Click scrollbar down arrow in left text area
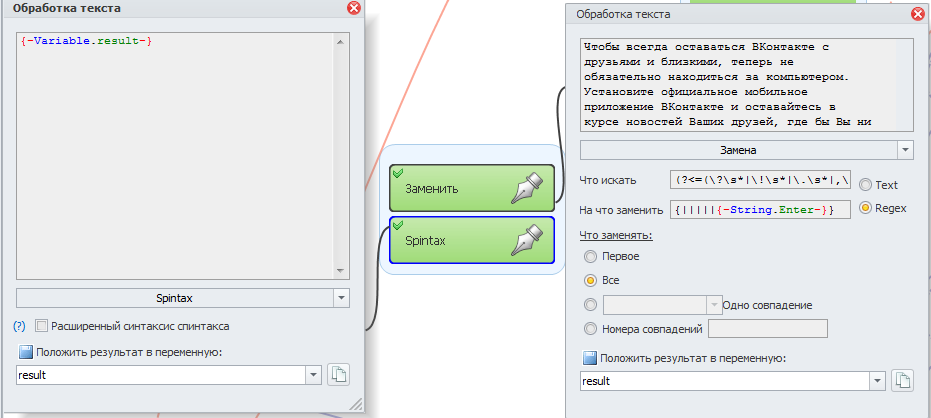Screen dimensions: 931x418 tap(341, 271)
